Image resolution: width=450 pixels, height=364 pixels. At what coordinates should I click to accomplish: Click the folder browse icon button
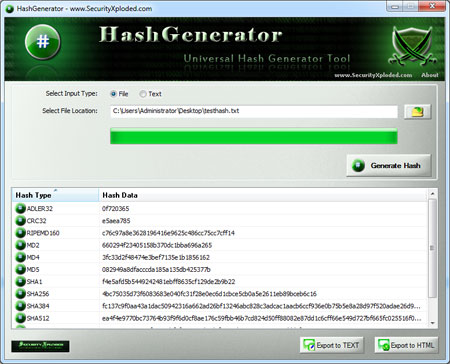pos(417,112)
